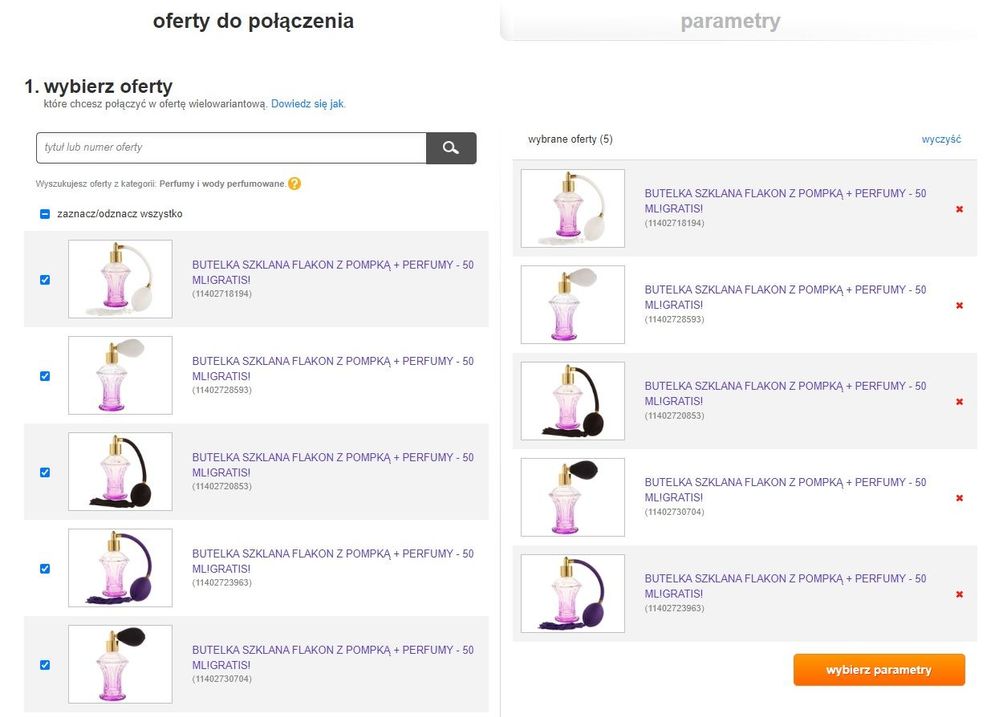999x717 pixels.
Task: Remove selected offer 11402730704 with red X
Action: pos(959,498)
